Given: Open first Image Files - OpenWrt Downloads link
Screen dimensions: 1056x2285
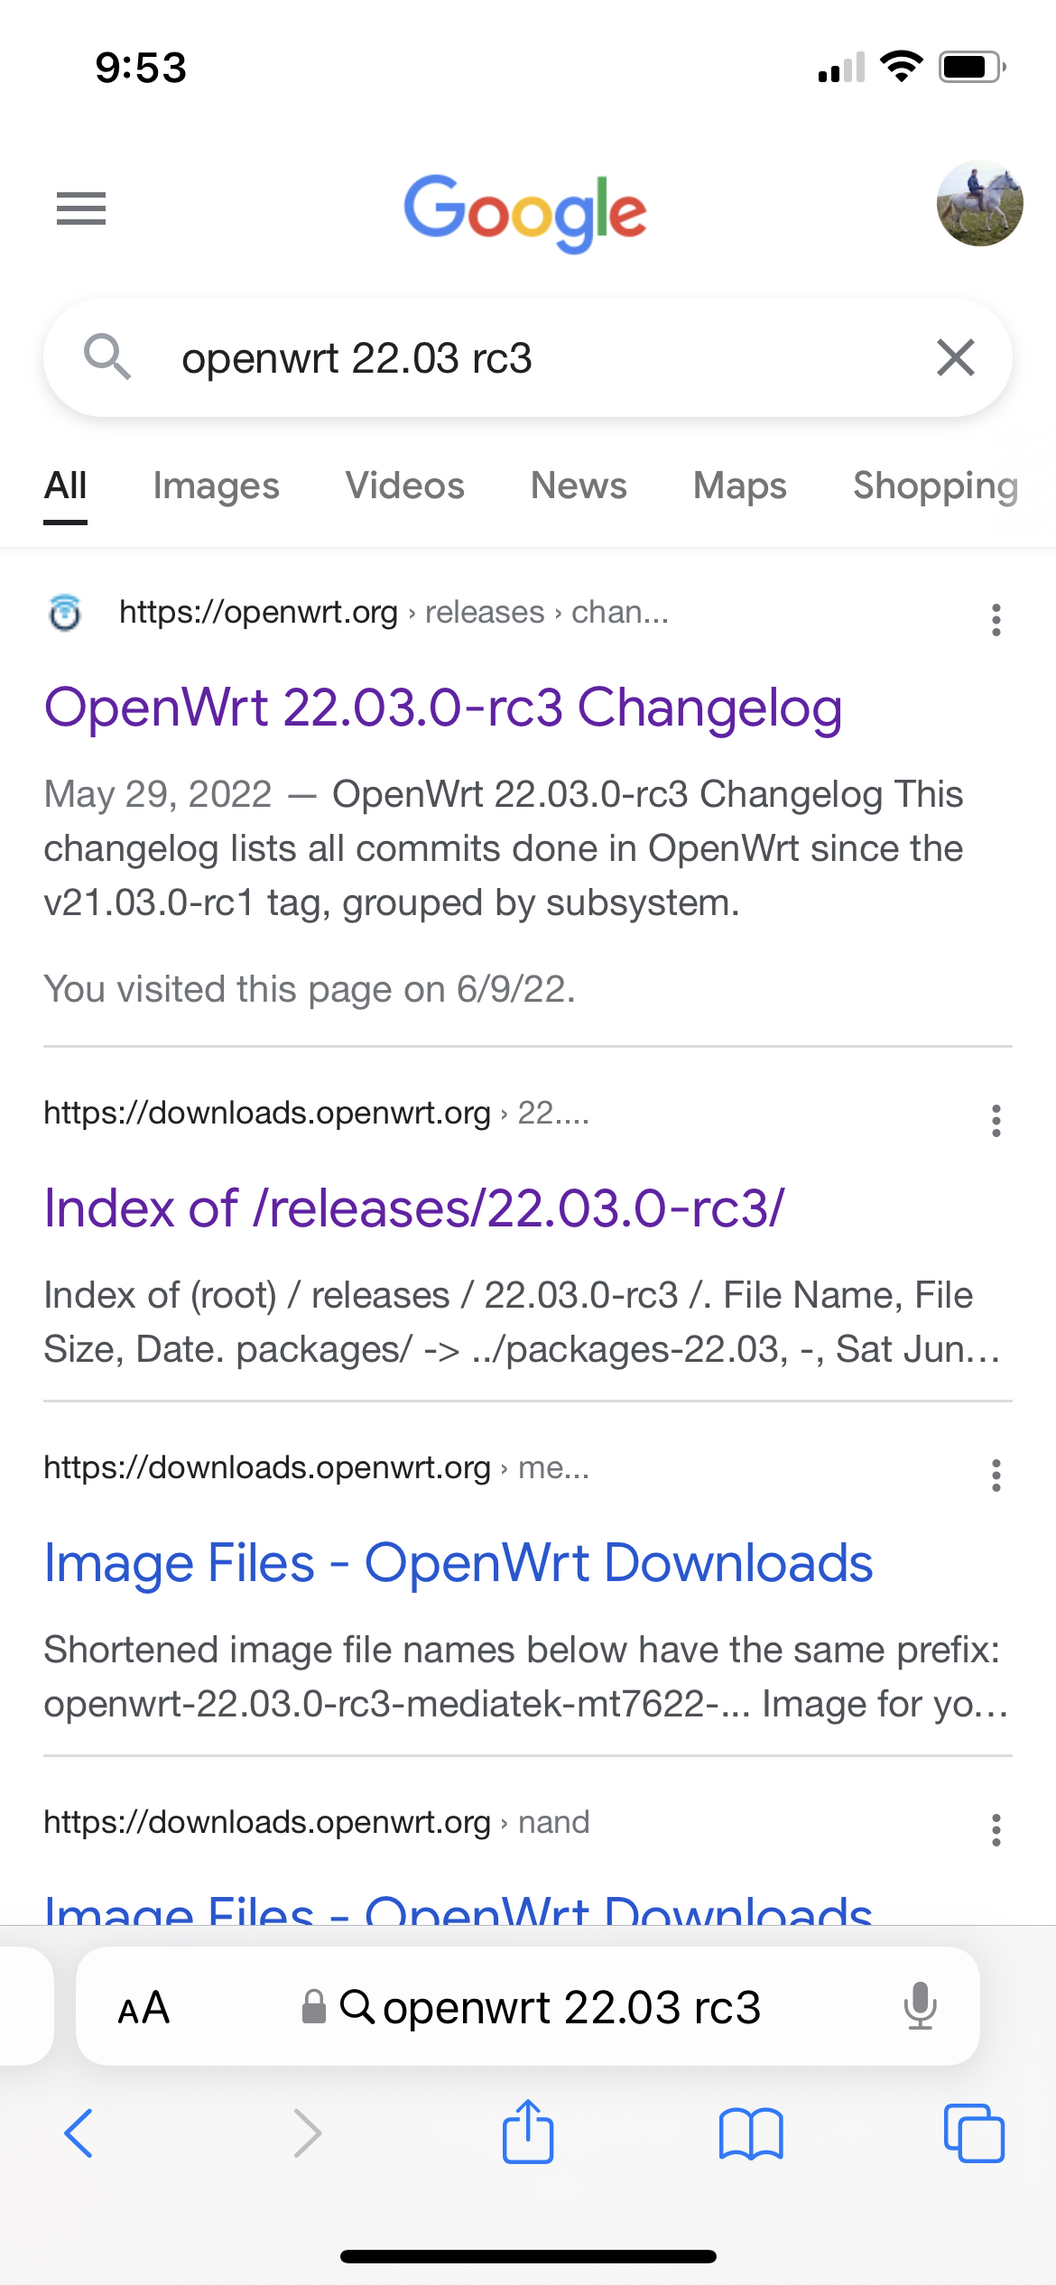Looking at the screenshot, I should [458, 1562].
